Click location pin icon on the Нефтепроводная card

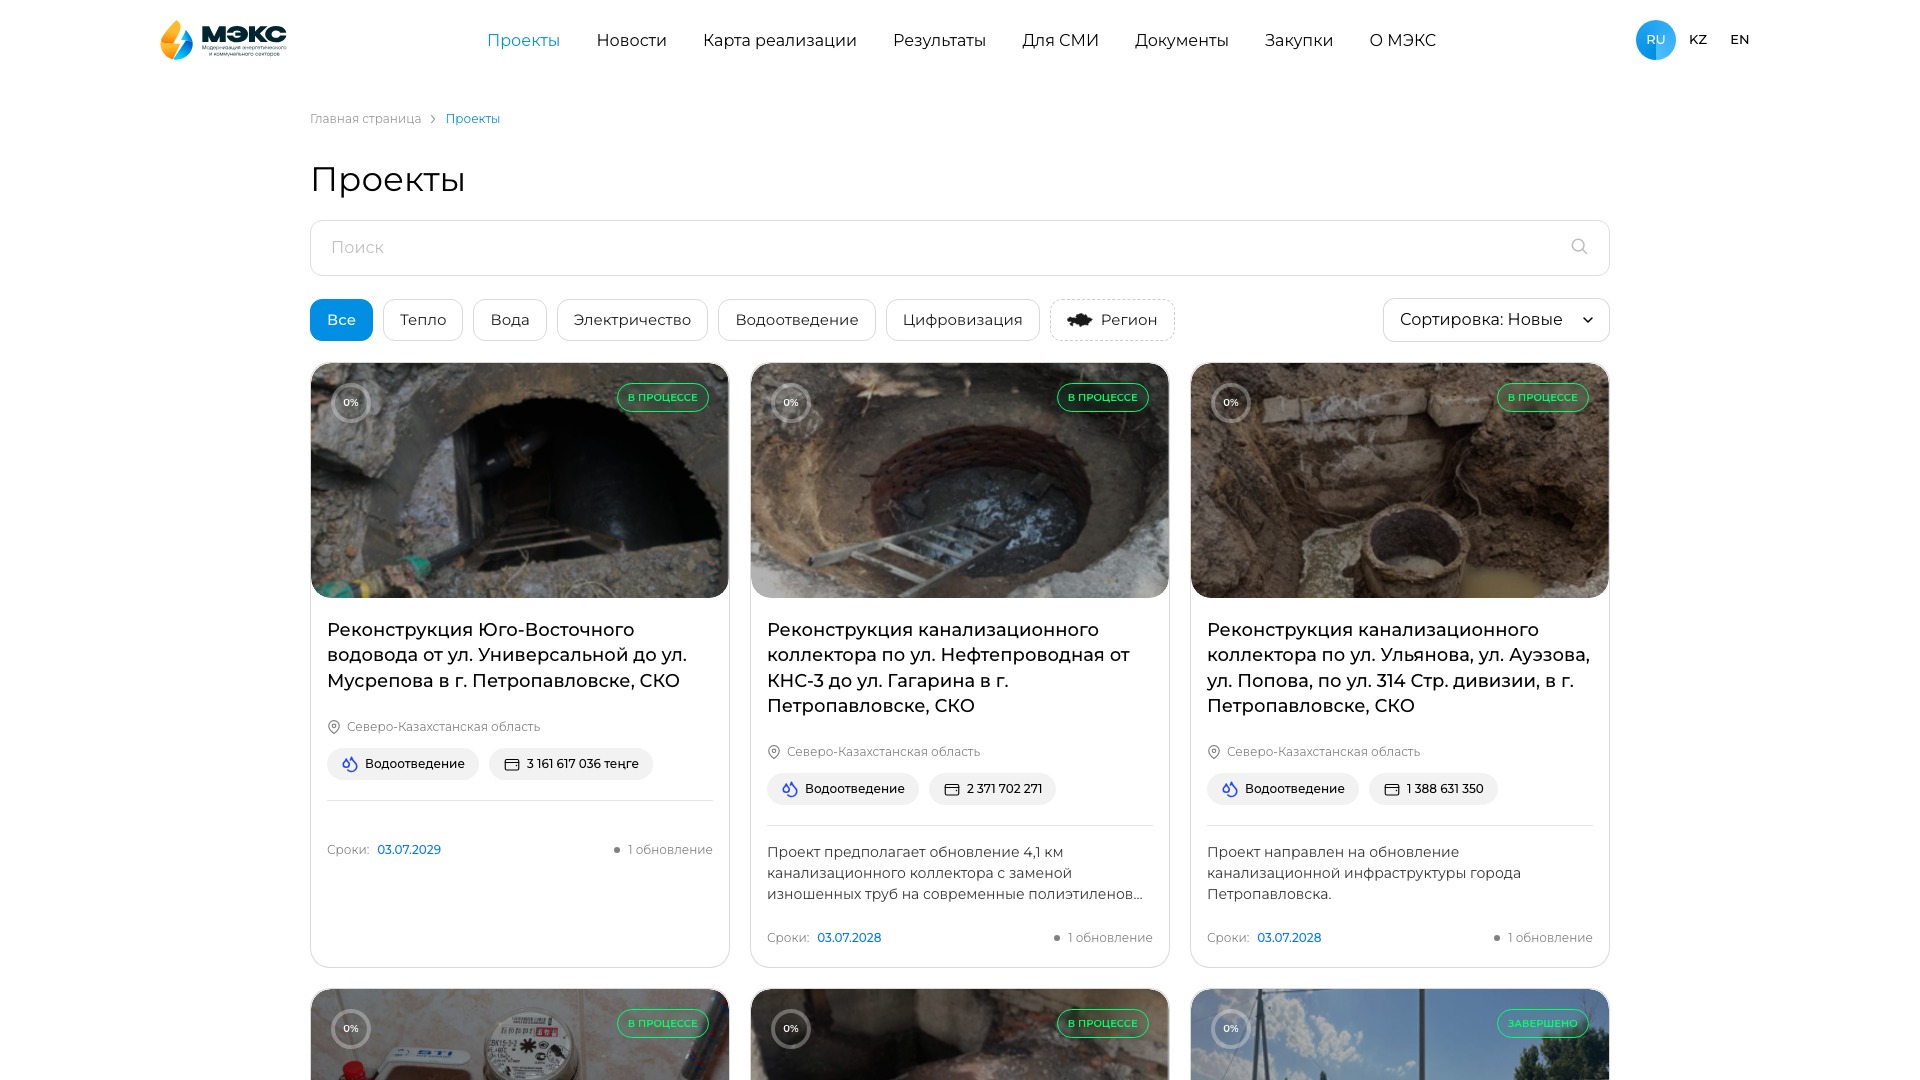[774, 752]
